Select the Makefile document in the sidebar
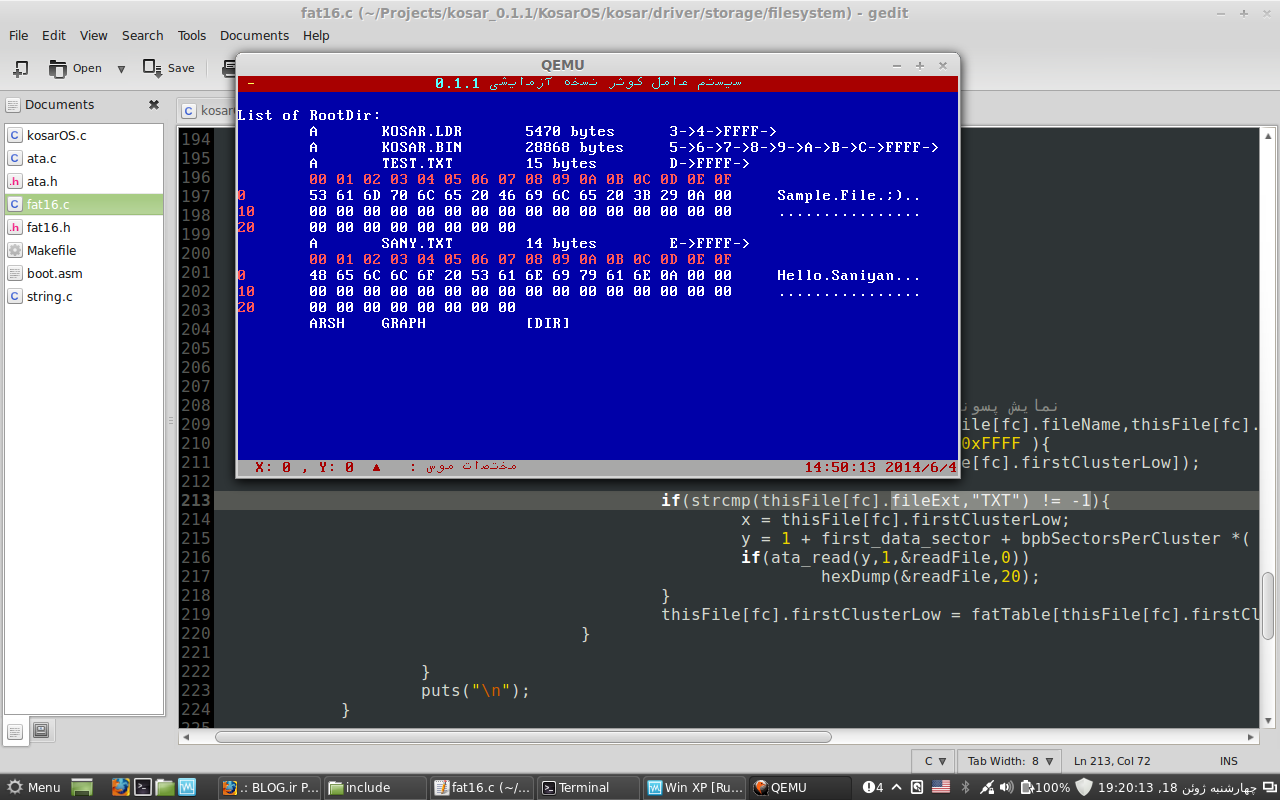 point(51,250)
